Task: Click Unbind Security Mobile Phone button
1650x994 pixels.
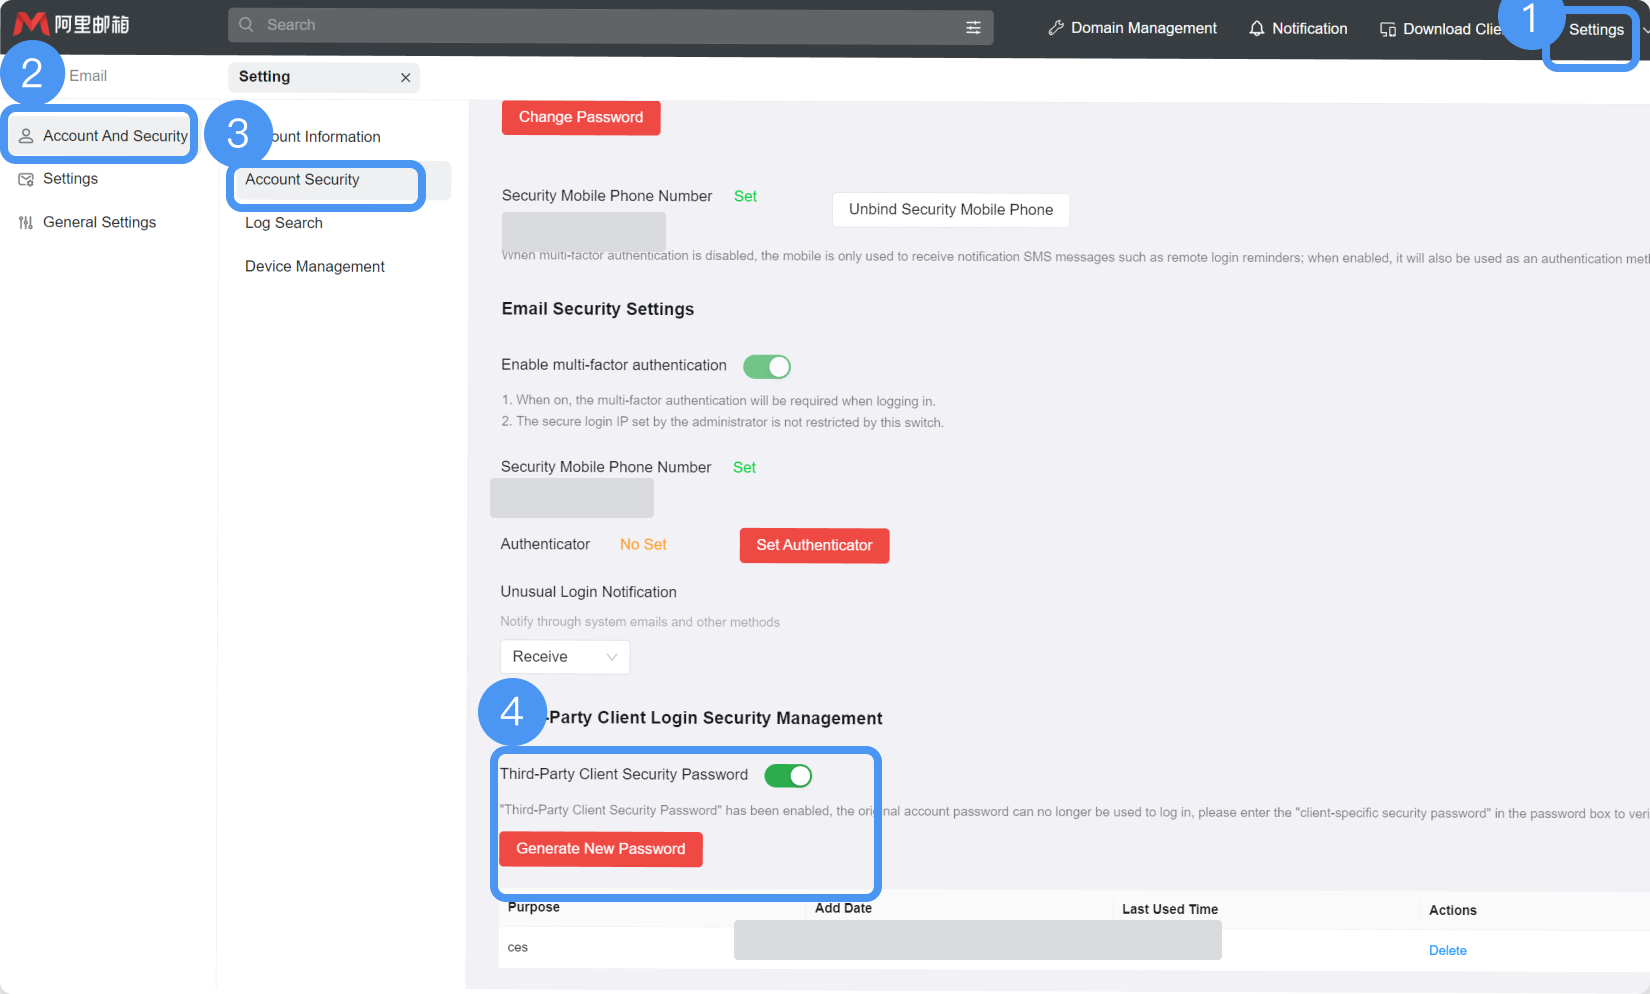Action: point(951,210)
